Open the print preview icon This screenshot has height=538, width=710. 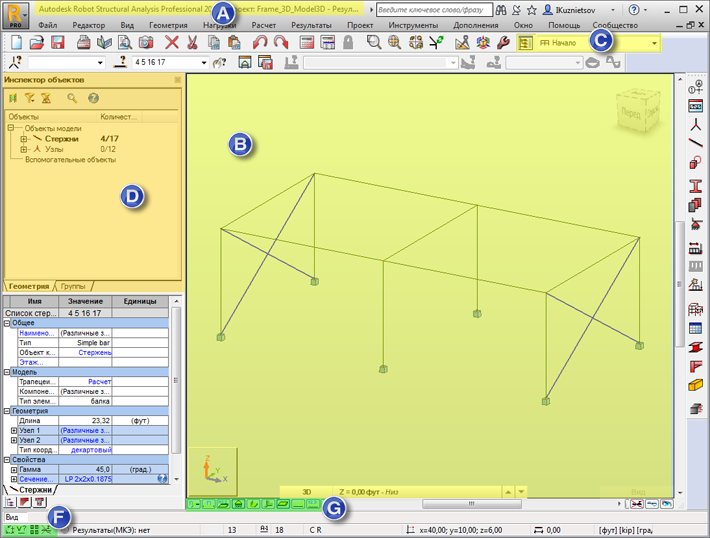tap(125, 43)
